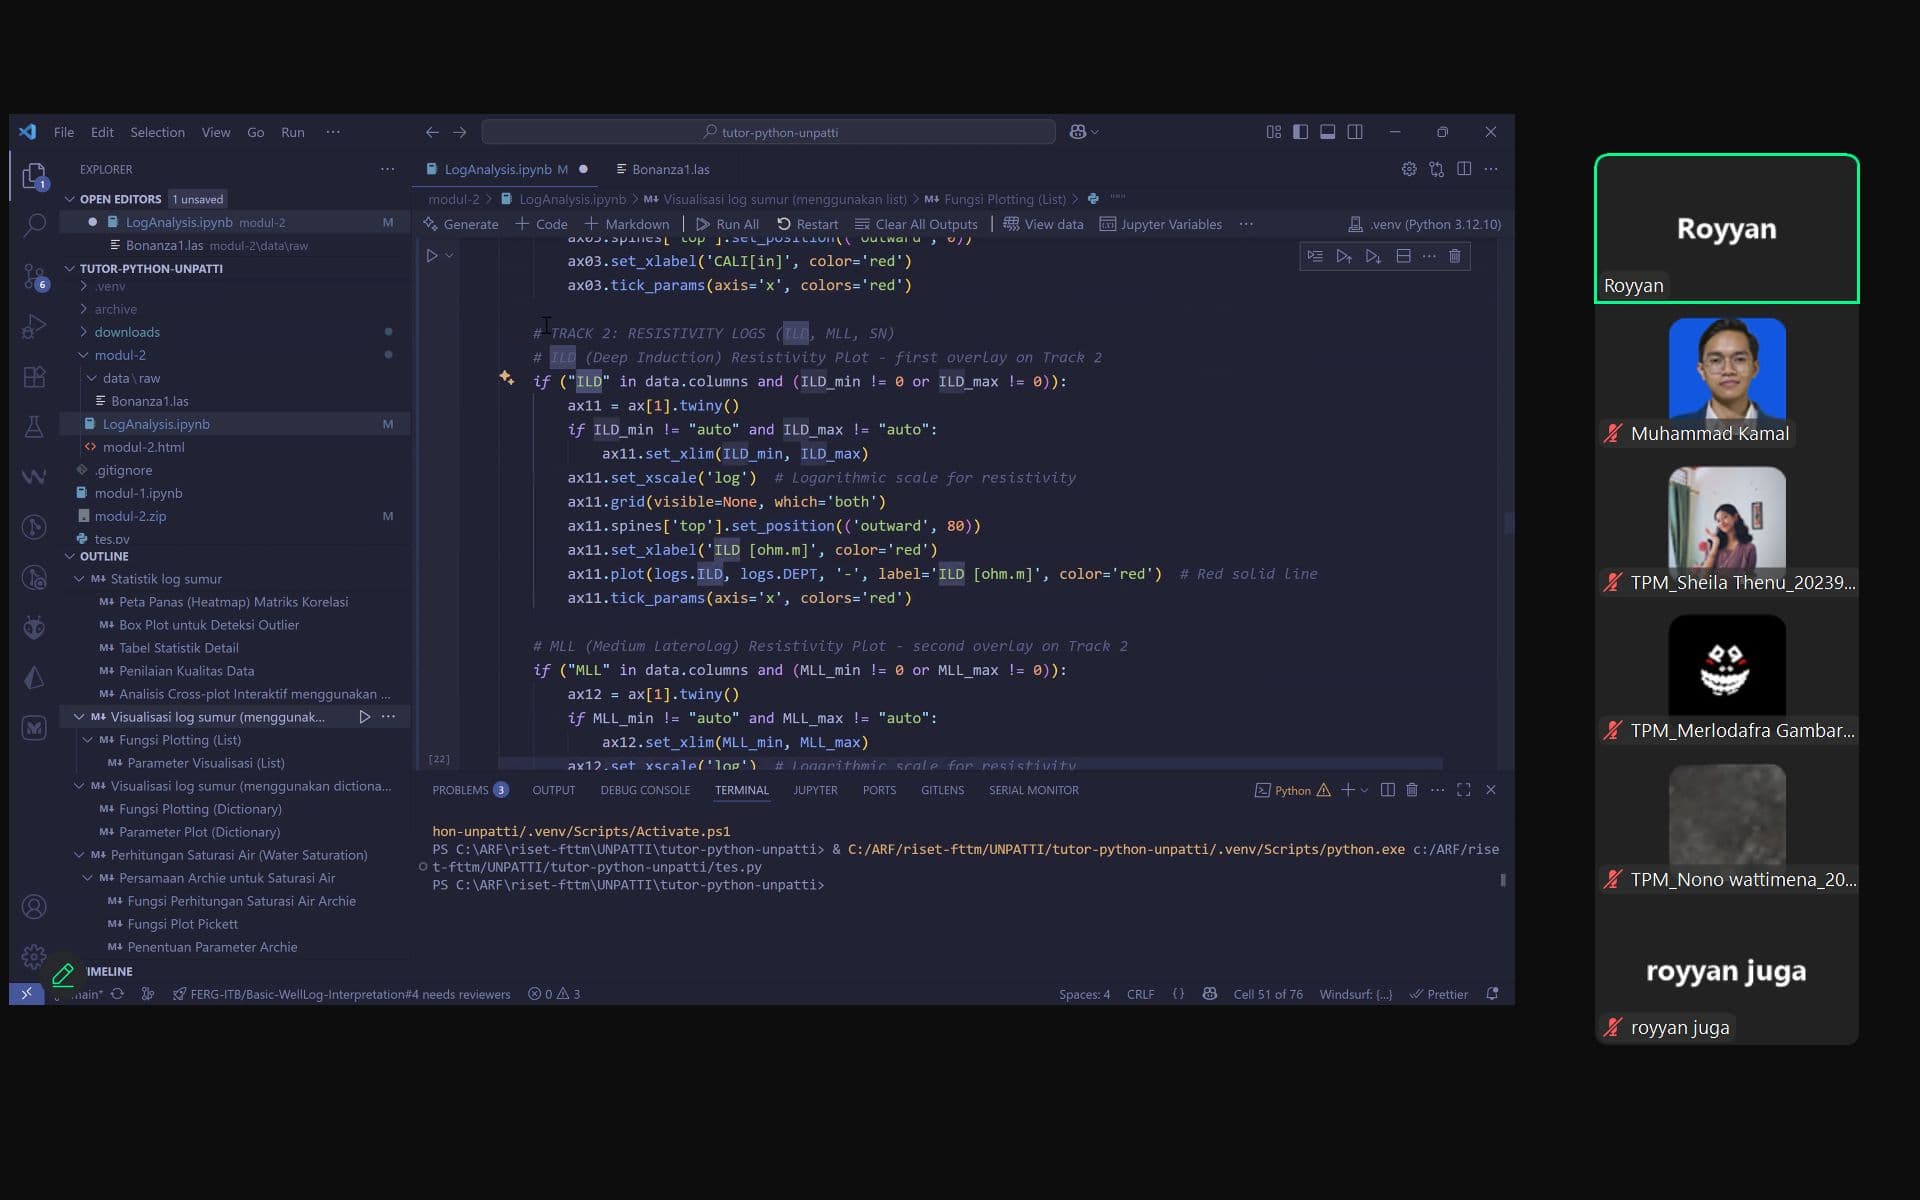Image resolution: width=1920 pixels, height=1200 pixels.
Task: Open Run and Debug view
Action: pos(34,326)
